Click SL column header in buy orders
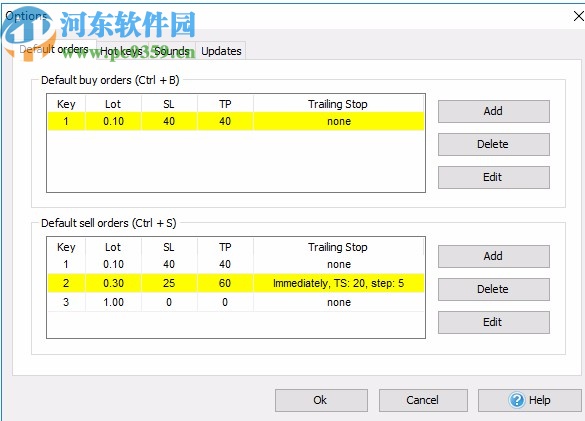 (169, 104)
